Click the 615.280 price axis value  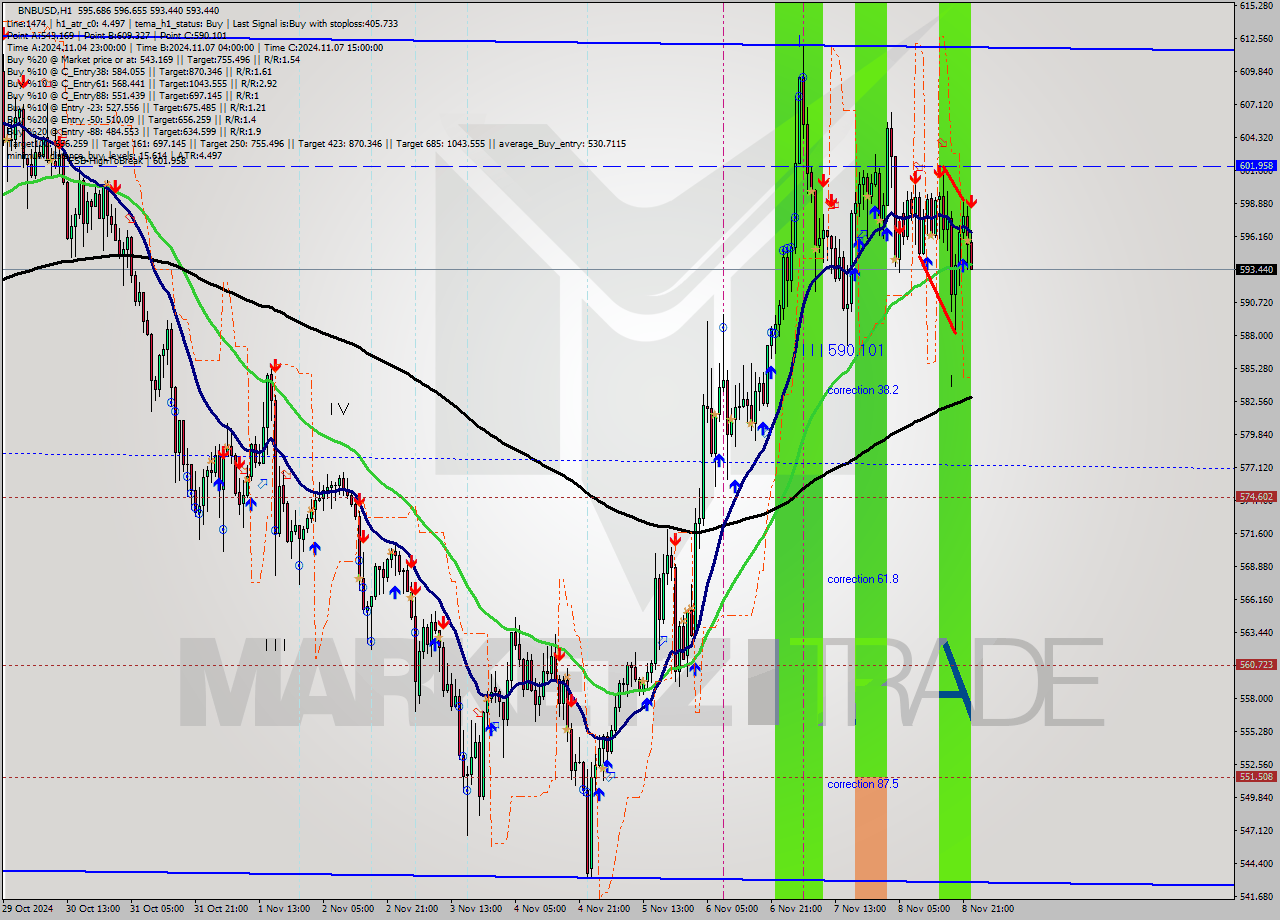[x=1256, y=6]
